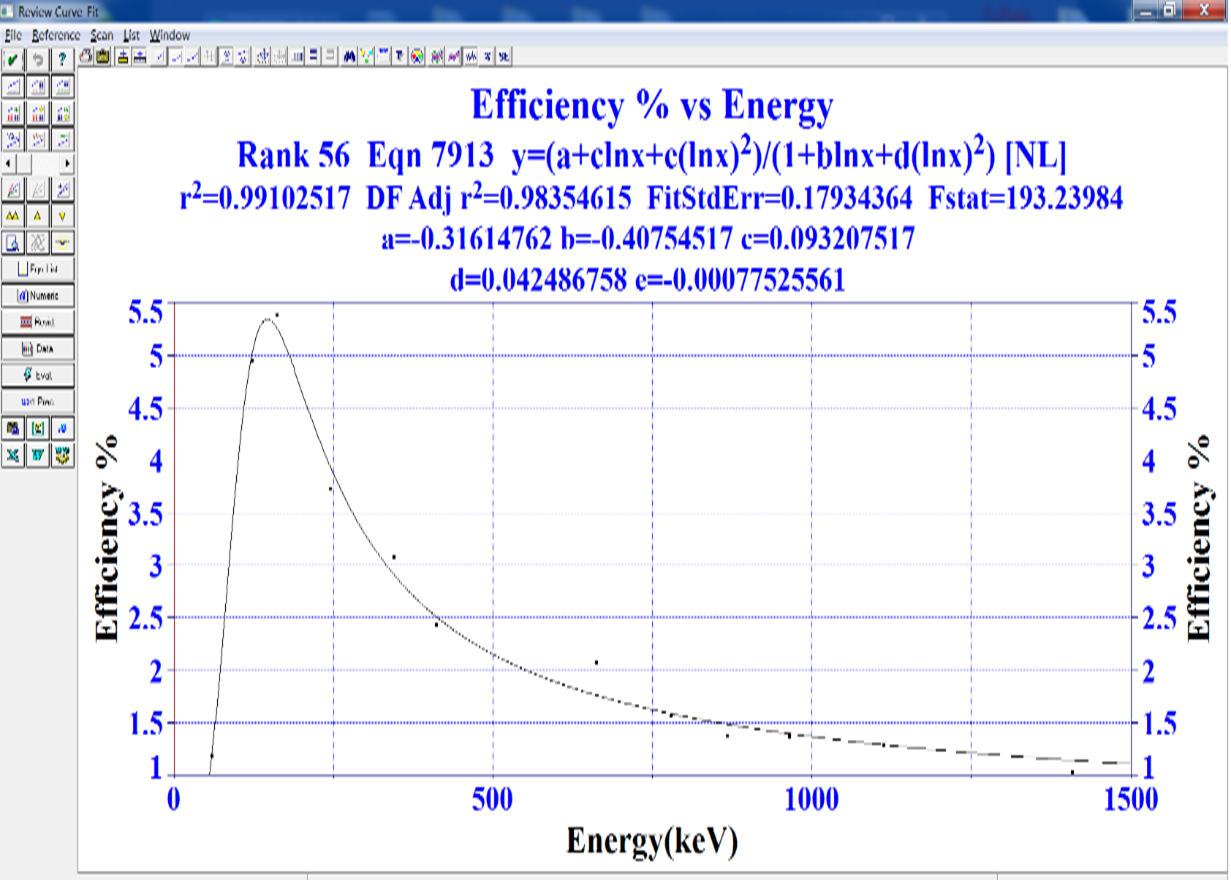1231x880 pixels.
Task: Open the Reference menu
Action: coord(55,35)
